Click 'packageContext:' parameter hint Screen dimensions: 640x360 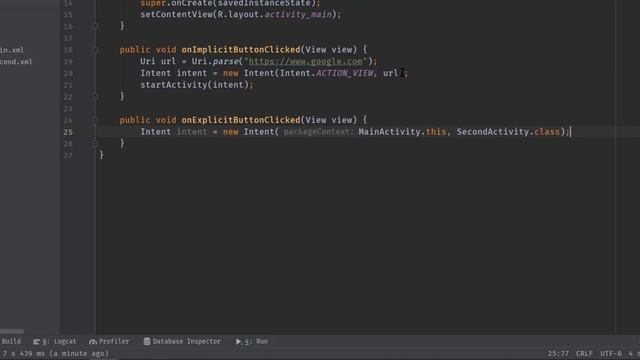point(319,132)
